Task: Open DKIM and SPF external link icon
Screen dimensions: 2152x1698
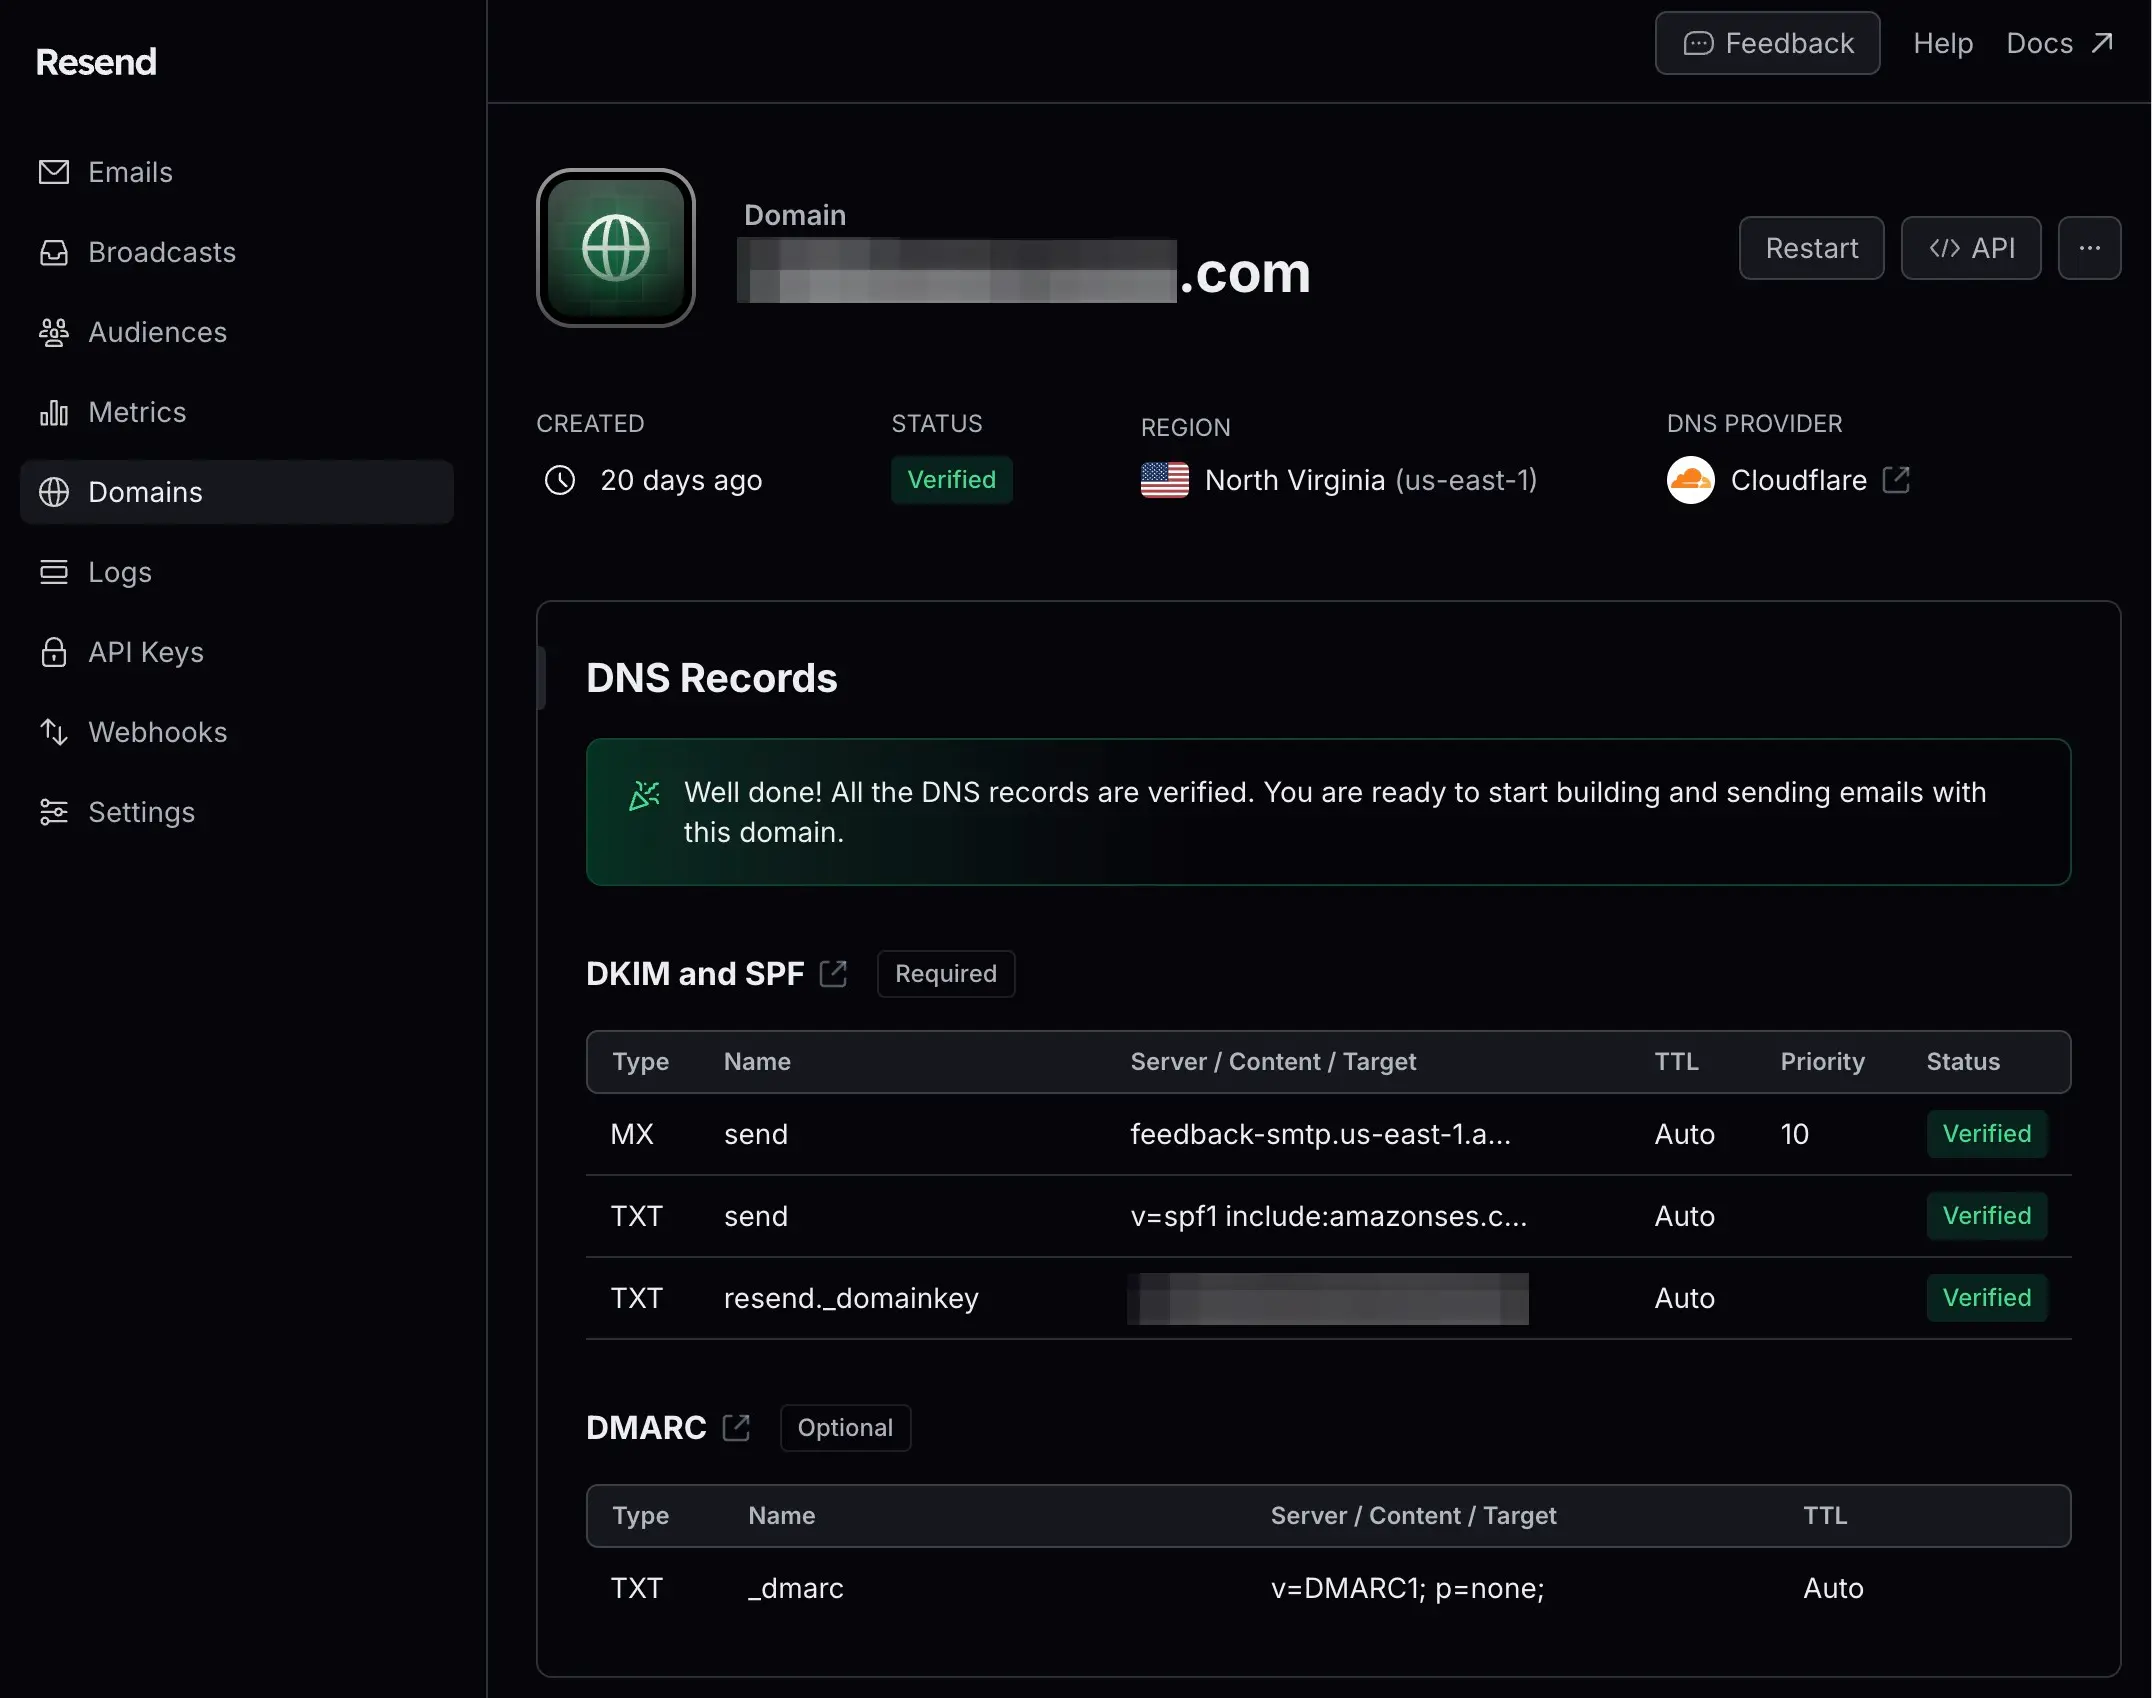Action: pyautogui.click(x=833, y=973)
